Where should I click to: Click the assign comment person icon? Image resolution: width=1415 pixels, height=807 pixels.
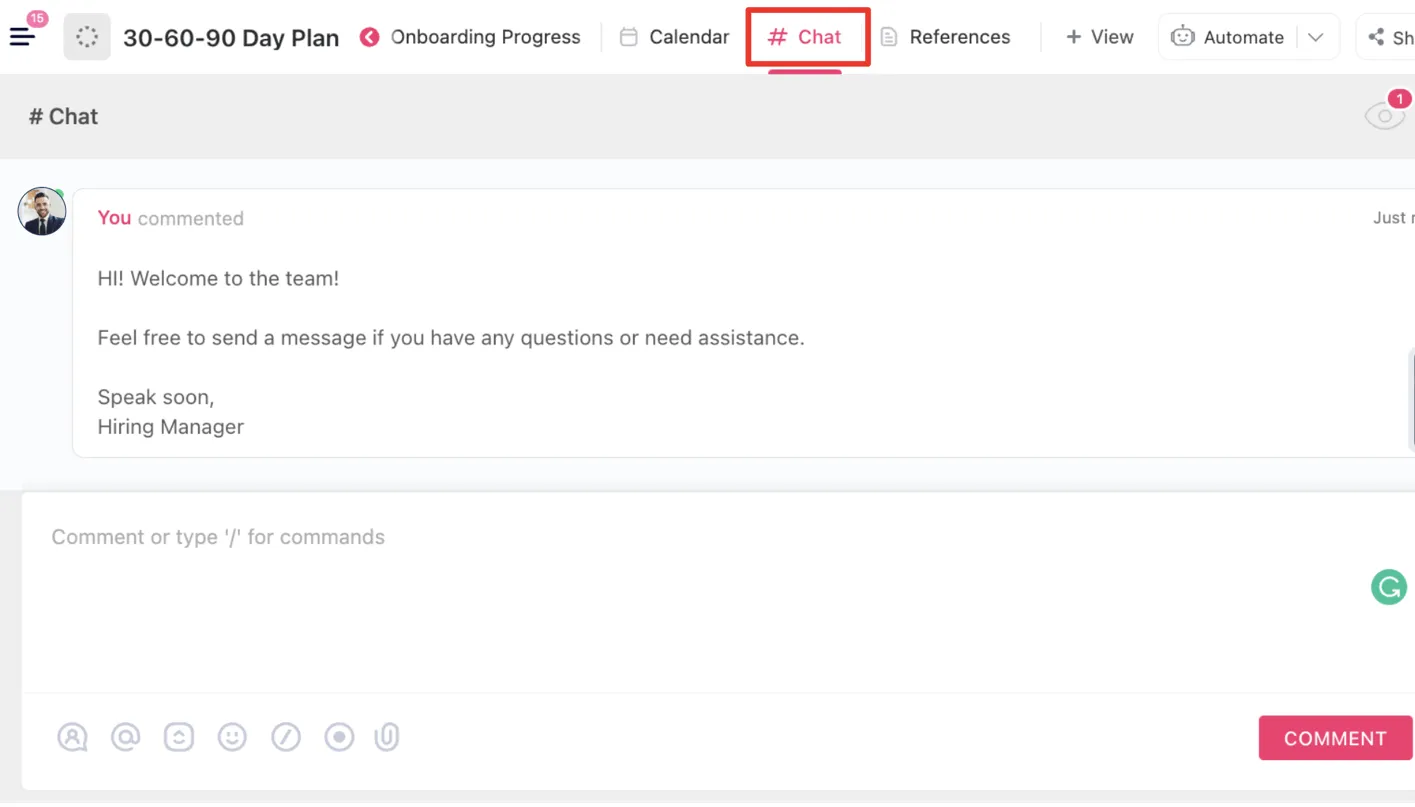tap(72, 737)
